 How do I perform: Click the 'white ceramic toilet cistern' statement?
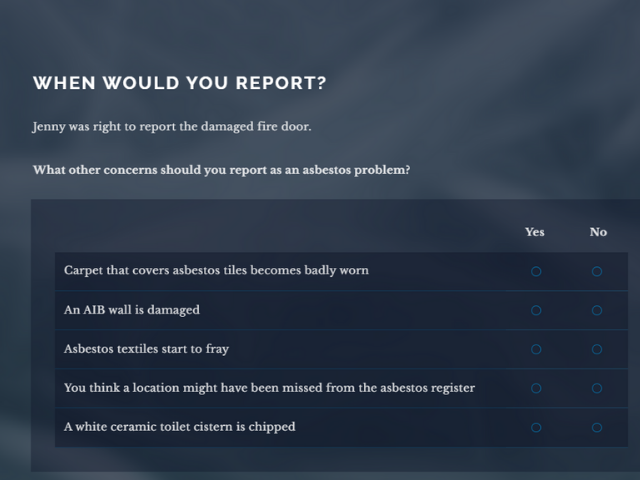pyautogui.click(x=180, y=427)
